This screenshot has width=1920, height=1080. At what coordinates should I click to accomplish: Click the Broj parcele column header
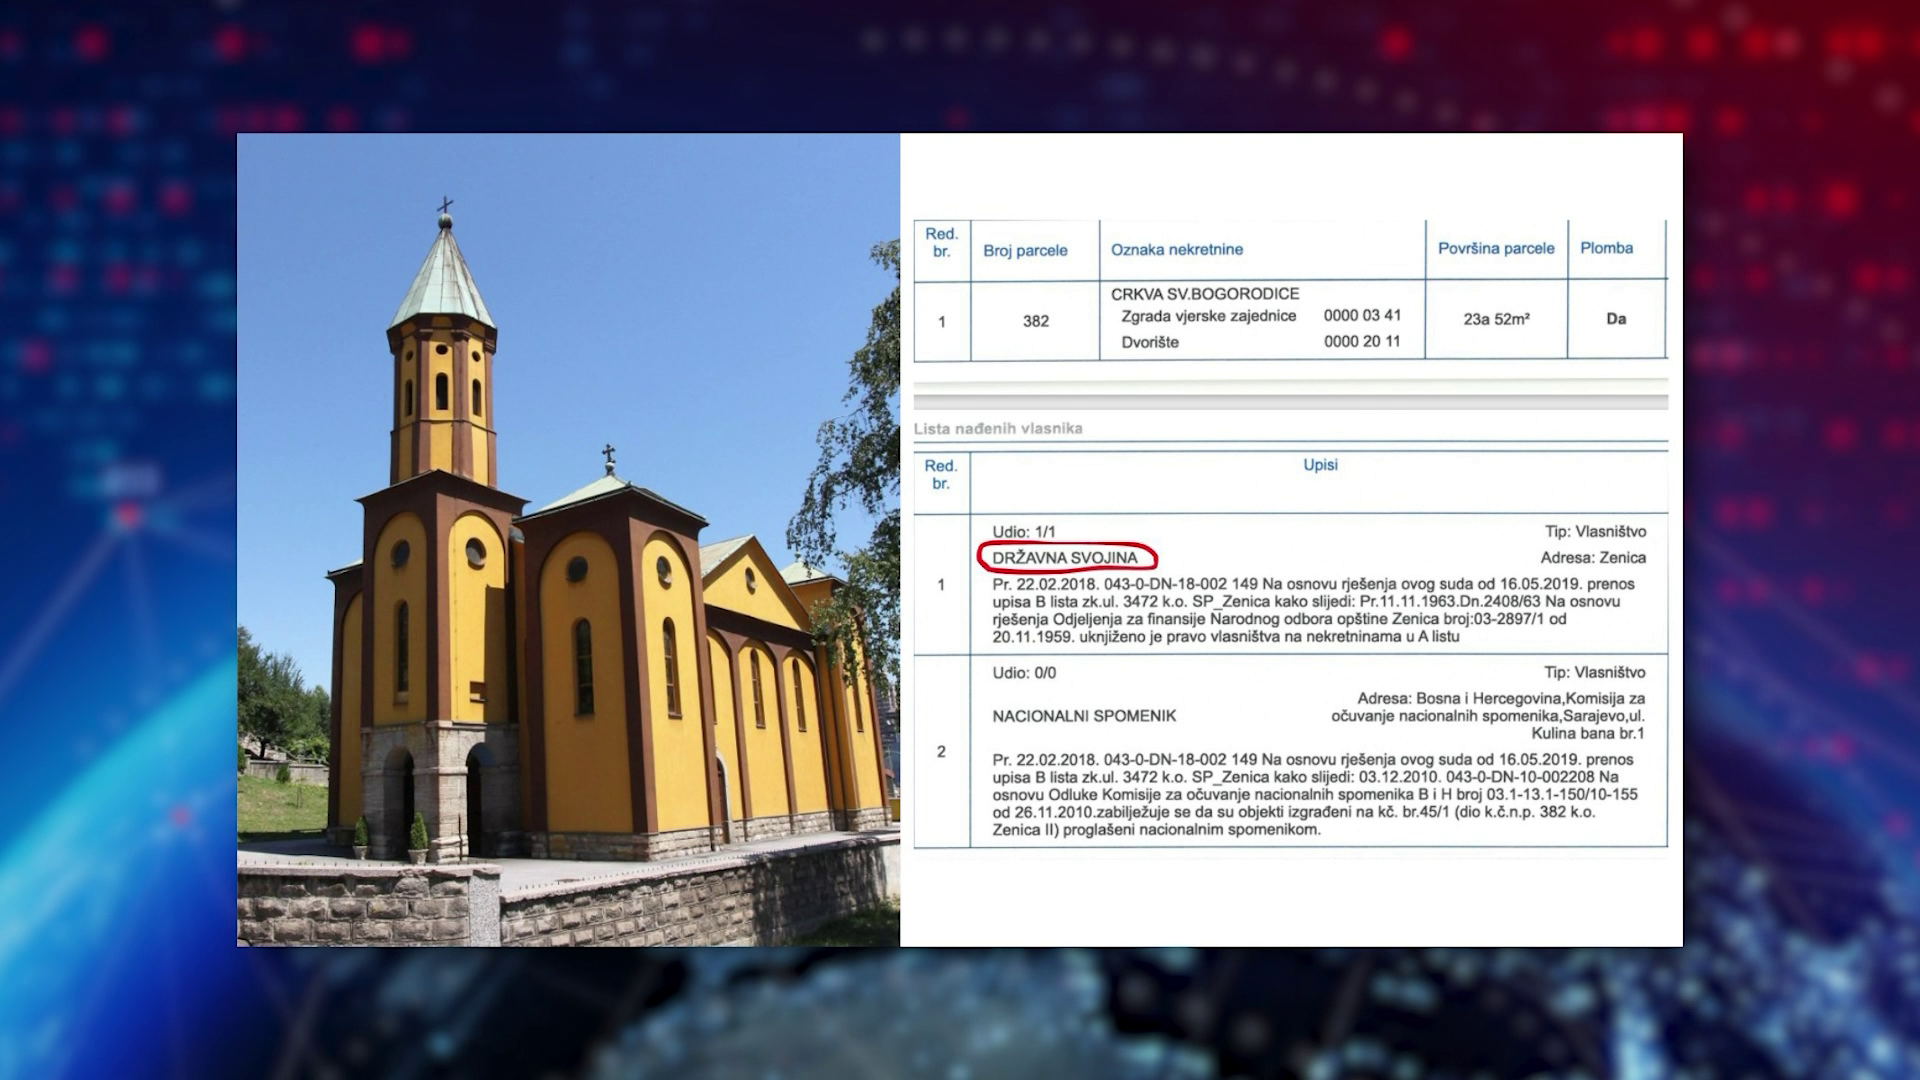click(1025, 250)
